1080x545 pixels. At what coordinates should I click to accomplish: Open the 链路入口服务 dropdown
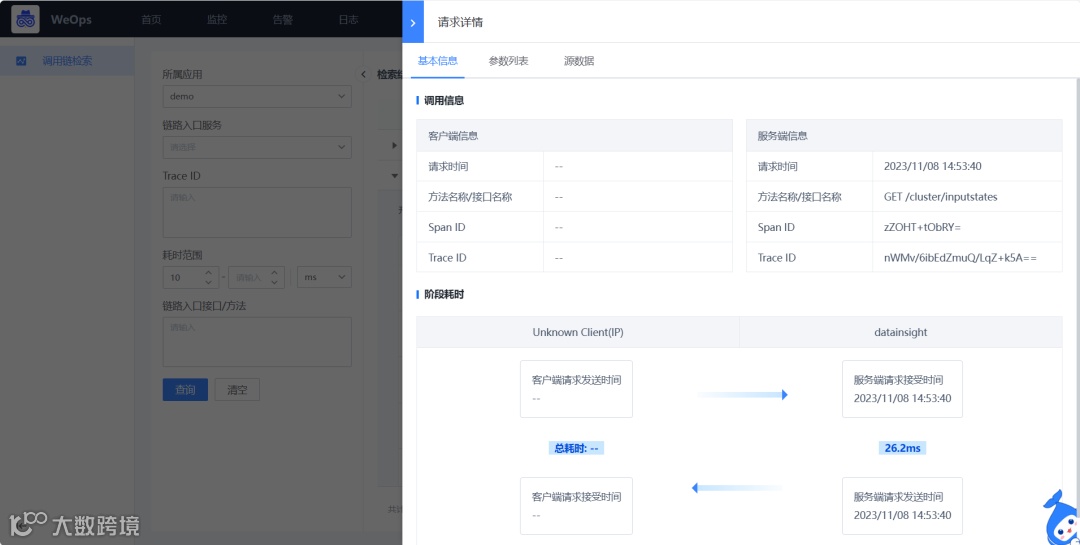pyautogui.click(x=257, y=147)
